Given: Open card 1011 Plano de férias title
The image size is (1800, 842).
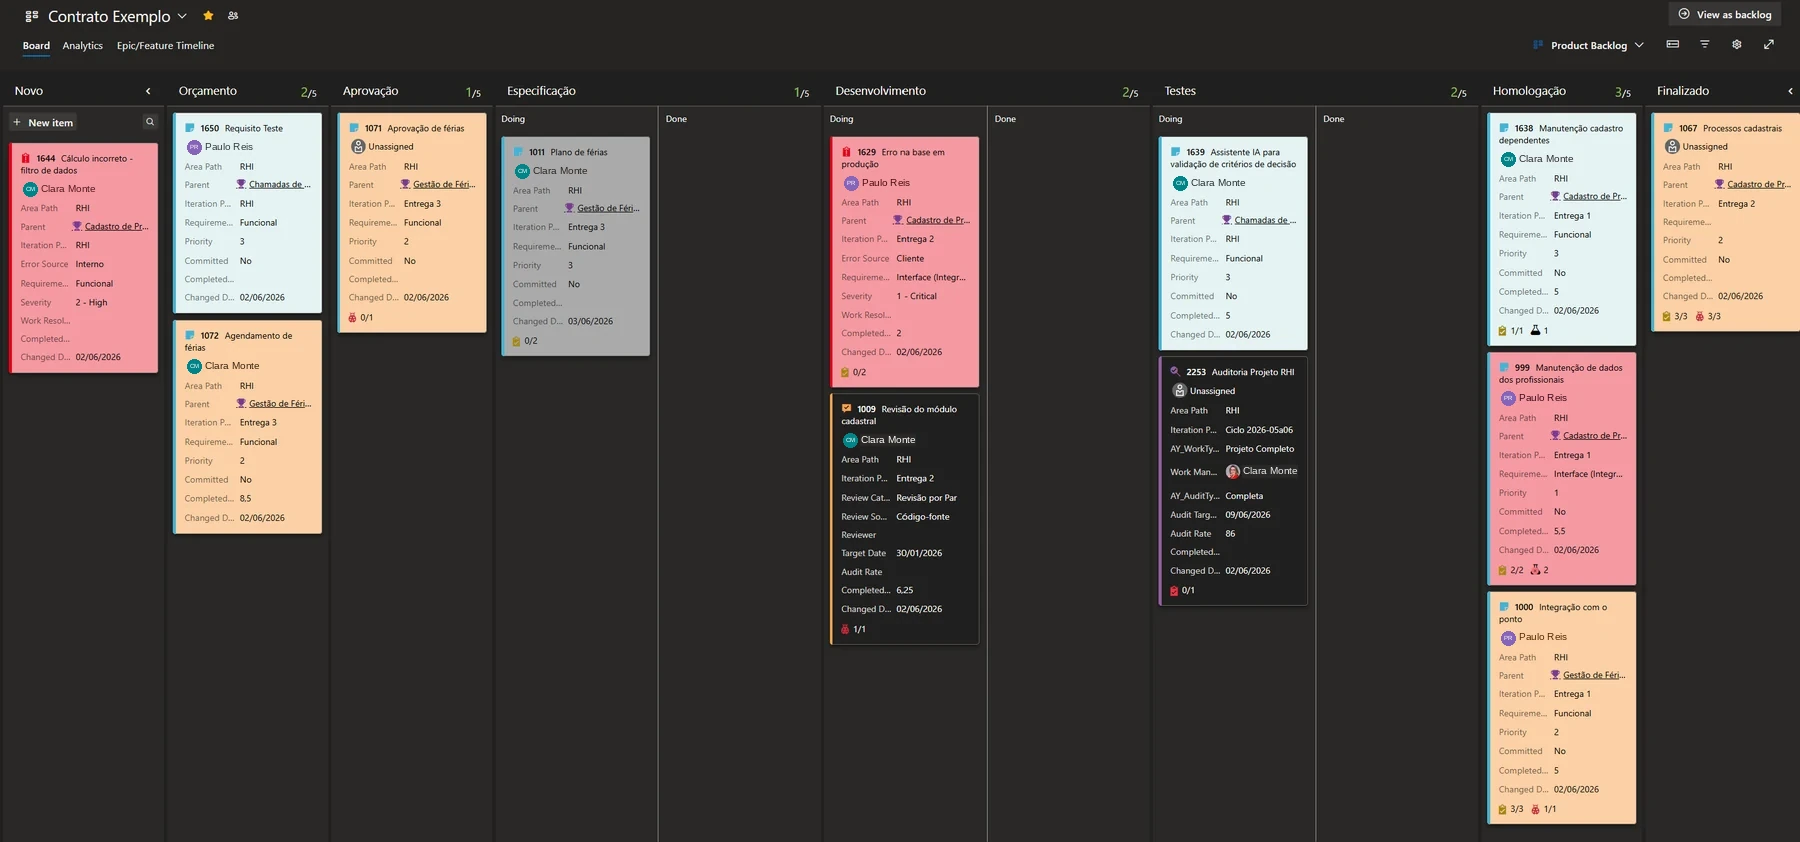Looking at the screenshot, I should click(579, 152).
